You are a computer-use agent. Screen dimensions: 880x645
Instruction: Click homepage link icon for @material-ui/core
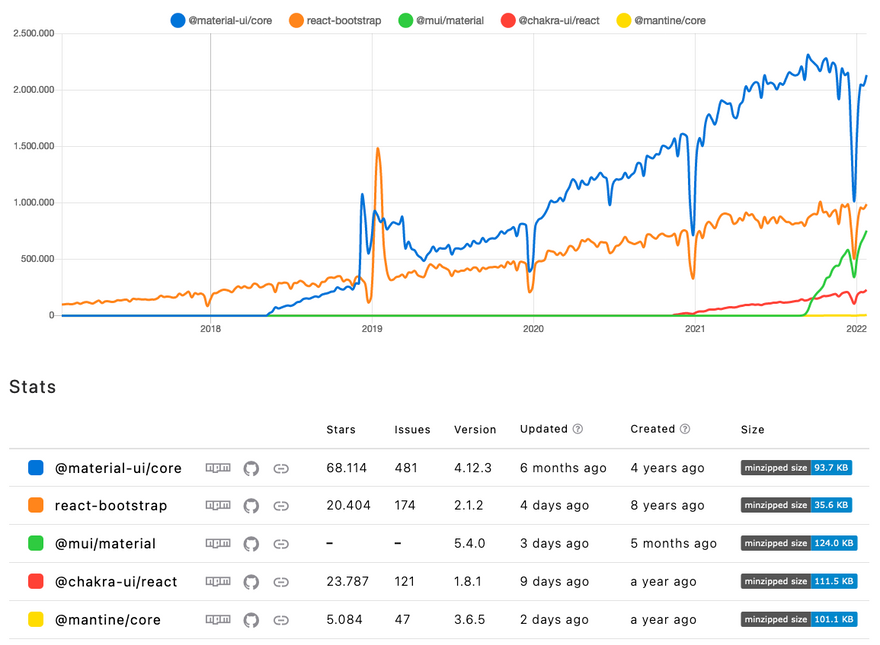click(x=281, y=468)
